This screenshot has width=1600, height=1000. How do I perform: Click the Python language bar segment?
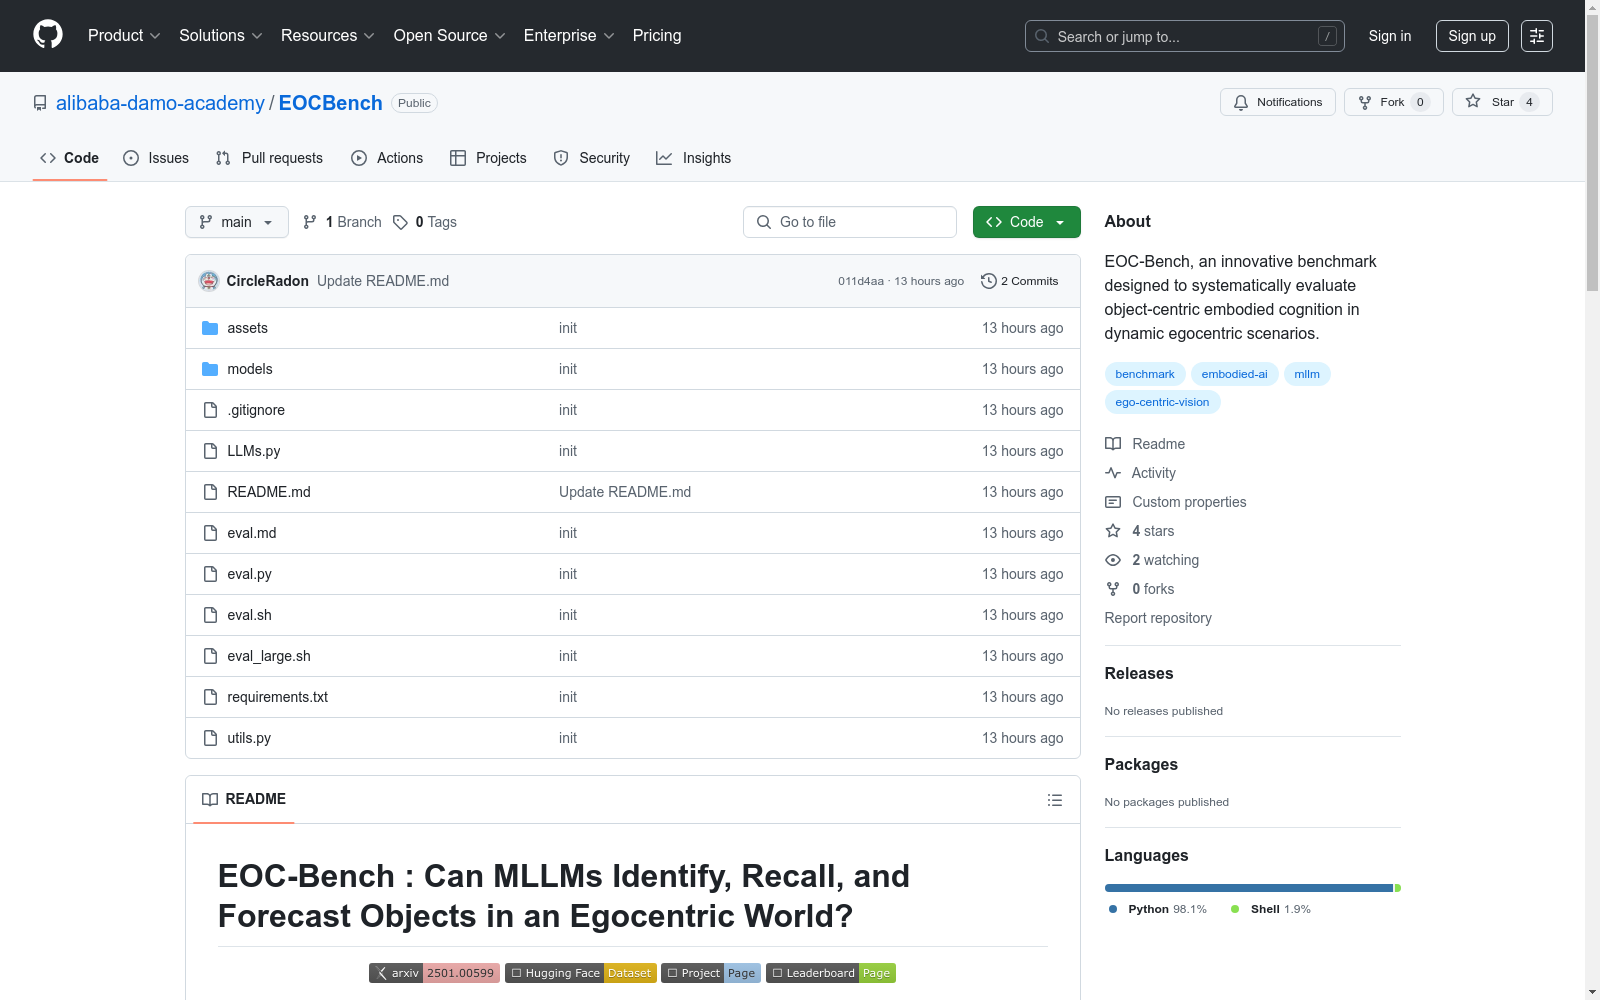[x=1249, y=888]
